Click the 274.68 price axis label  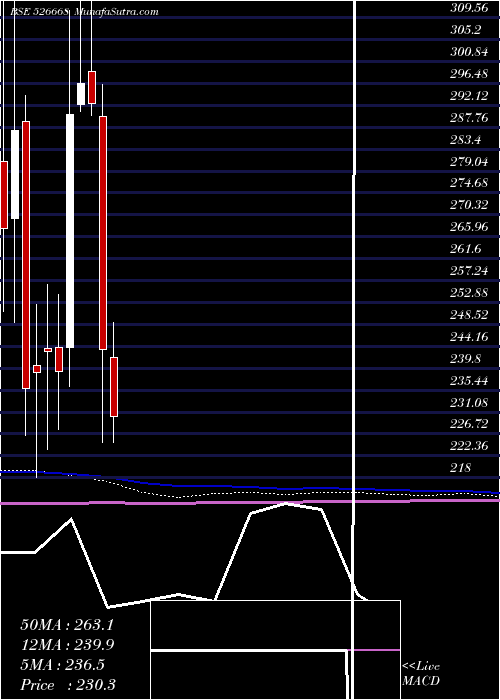[x=469, y=183]
